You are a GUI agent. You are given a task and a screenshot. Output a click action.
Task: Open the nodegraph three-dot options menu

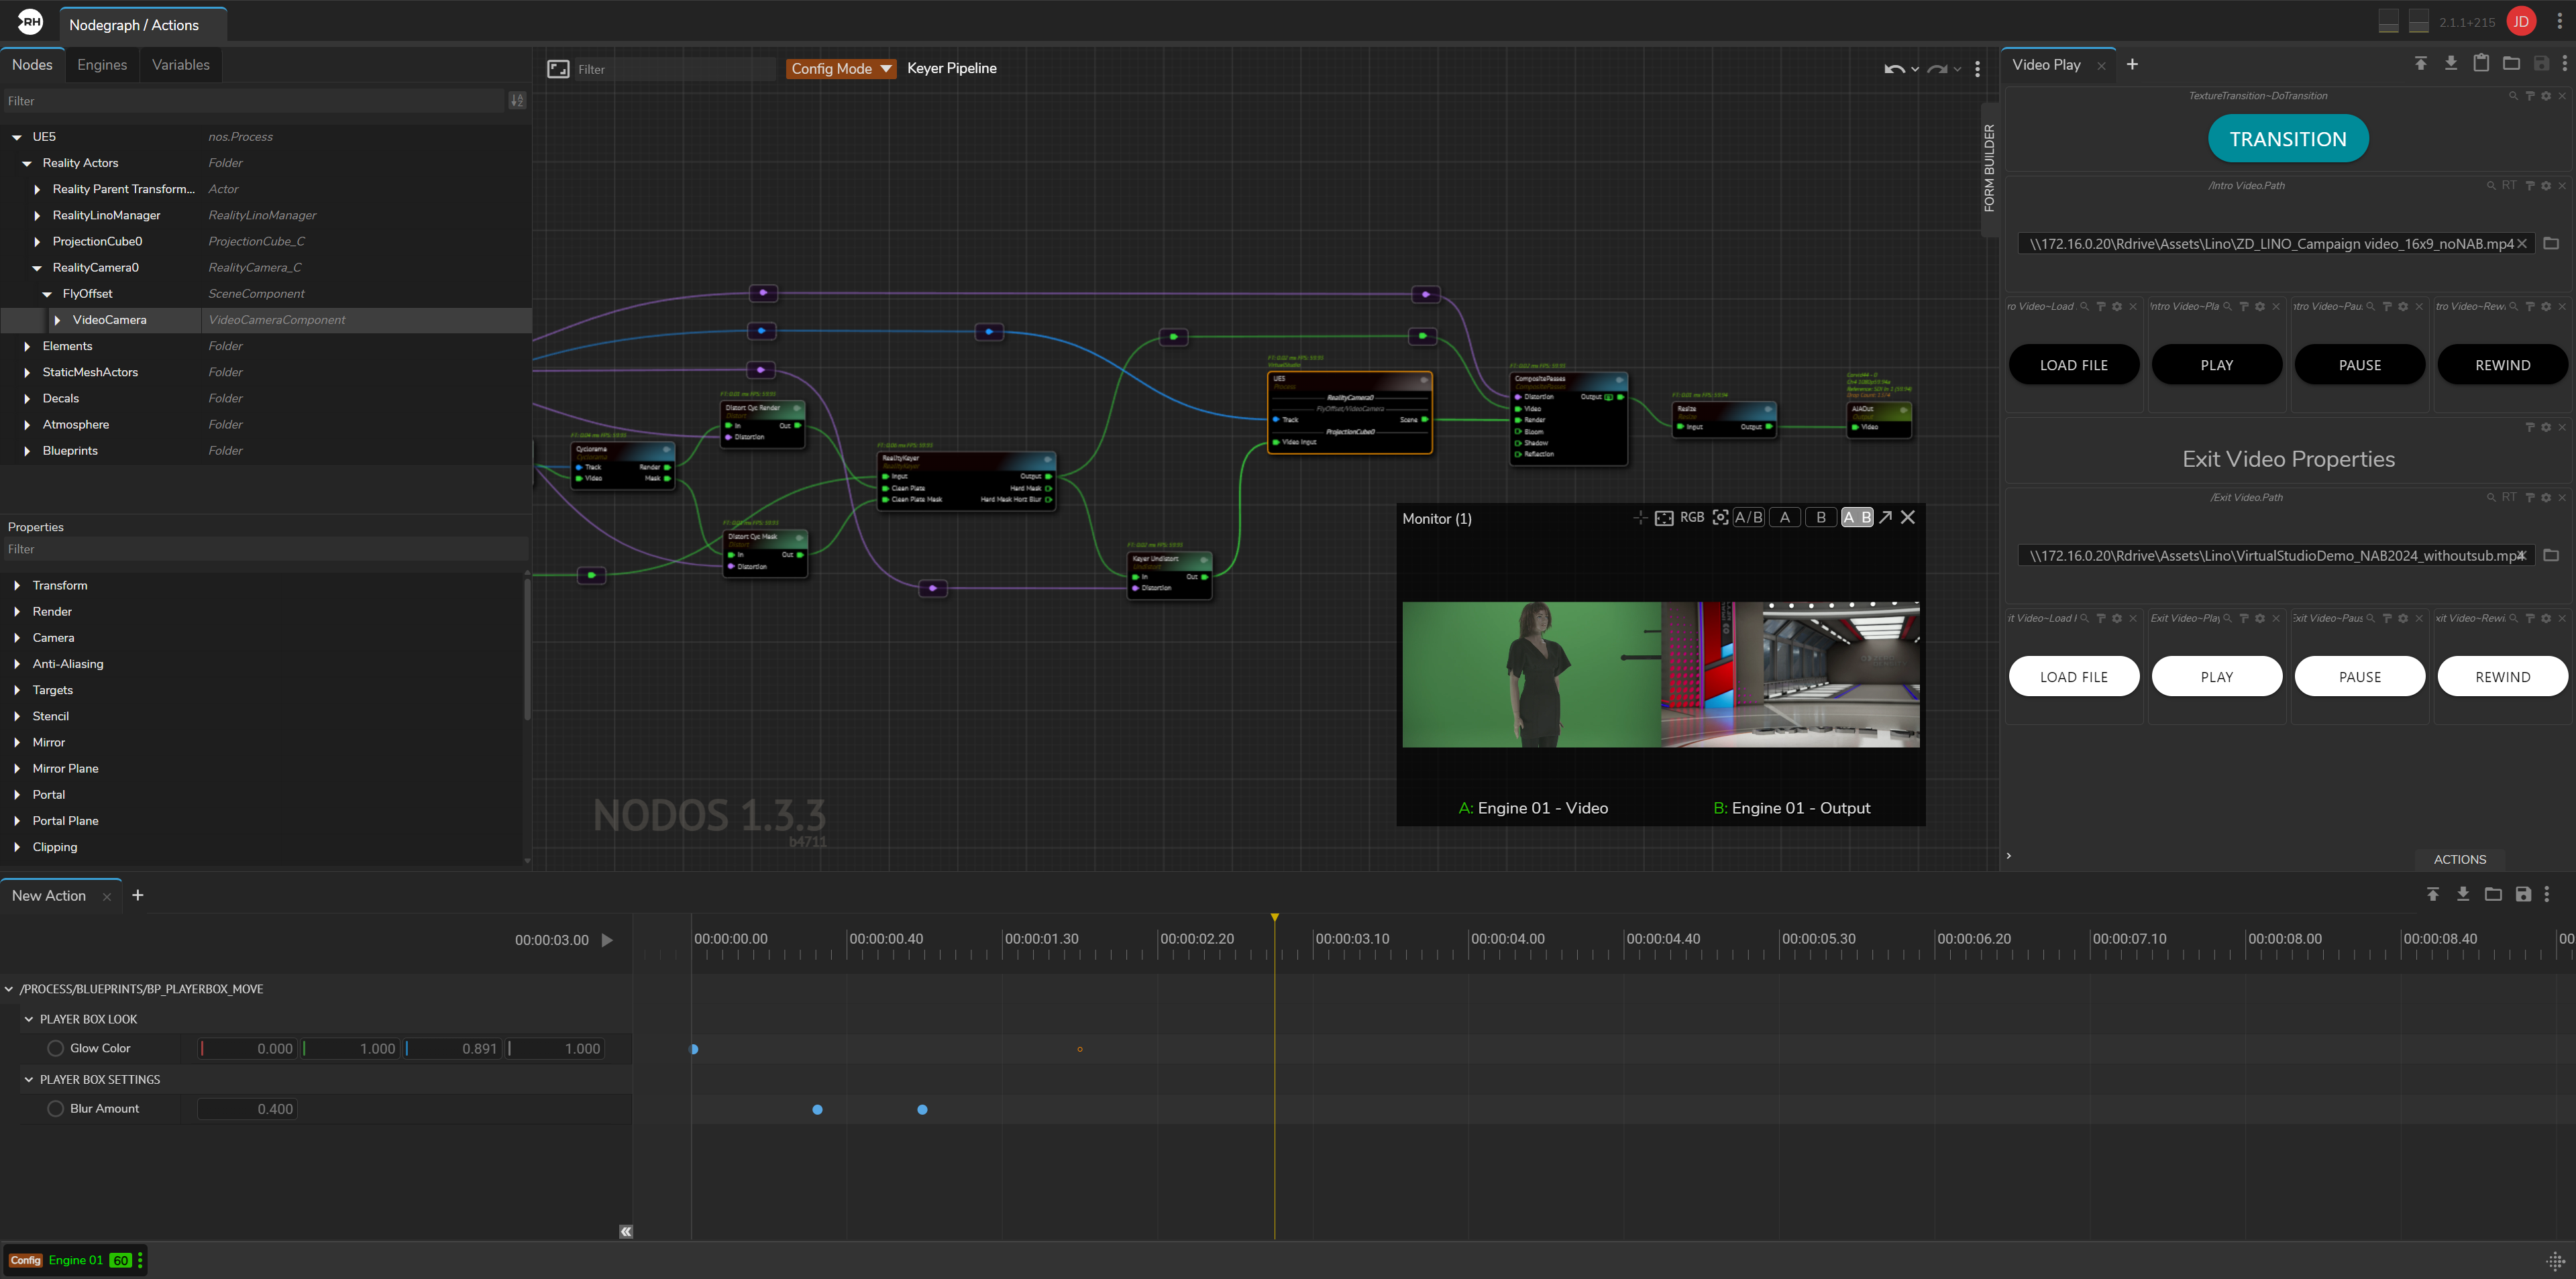[1977, 69]
